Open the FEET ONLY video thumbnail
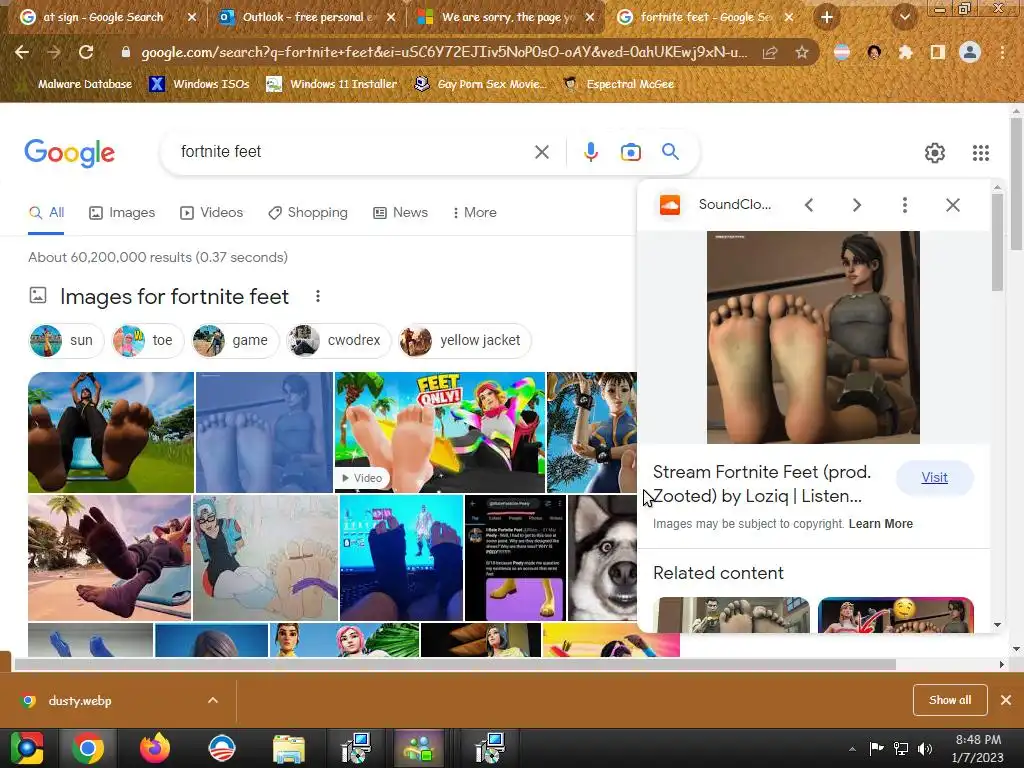This screenshot has height=768, width=1024. pos(440,432)
